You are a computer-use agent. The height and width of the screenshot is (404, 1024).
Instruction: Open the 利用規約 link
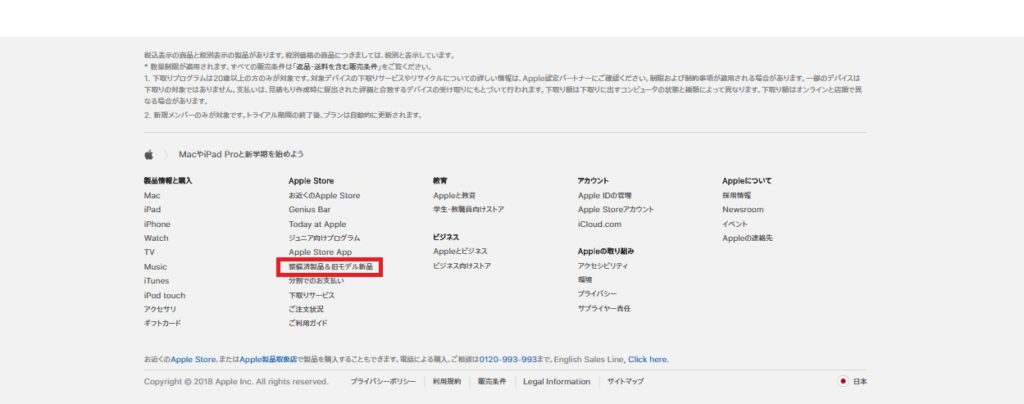pos(447,382)
